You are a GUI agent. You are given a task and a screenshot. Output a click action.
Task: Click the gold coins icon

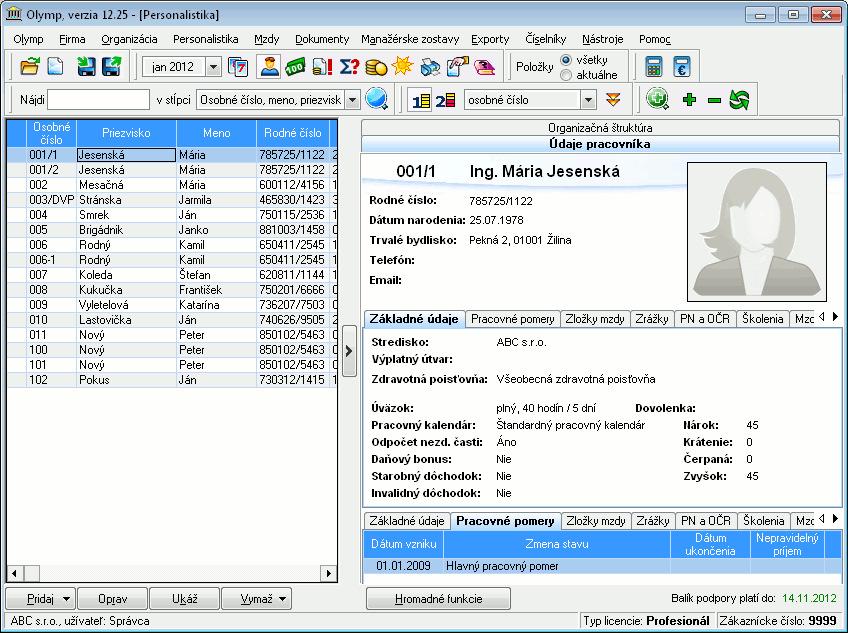pyautogui.click(x=376, y=67)
